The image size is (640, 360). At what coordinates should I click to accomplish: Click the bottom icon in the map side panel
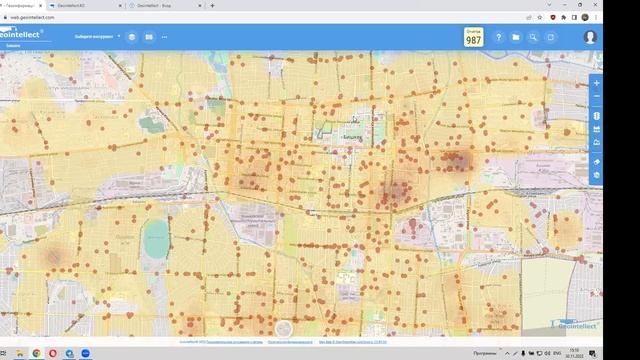(x=596, y=175)
